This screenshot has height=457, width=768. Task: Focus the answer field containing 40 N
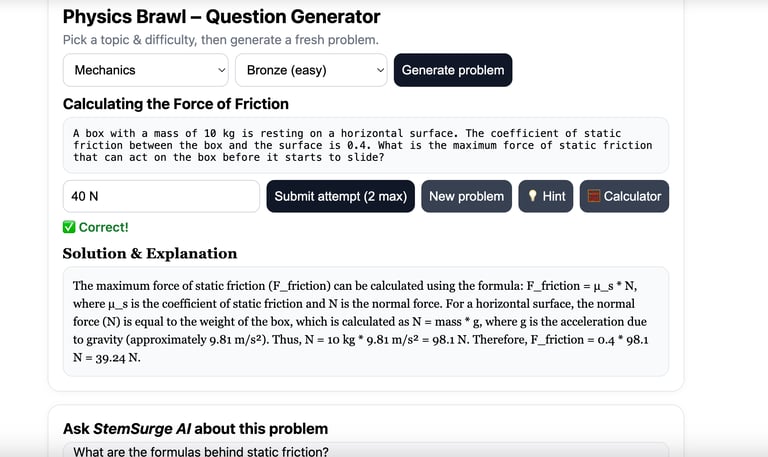pyautogui.click(x=161, y=196)
